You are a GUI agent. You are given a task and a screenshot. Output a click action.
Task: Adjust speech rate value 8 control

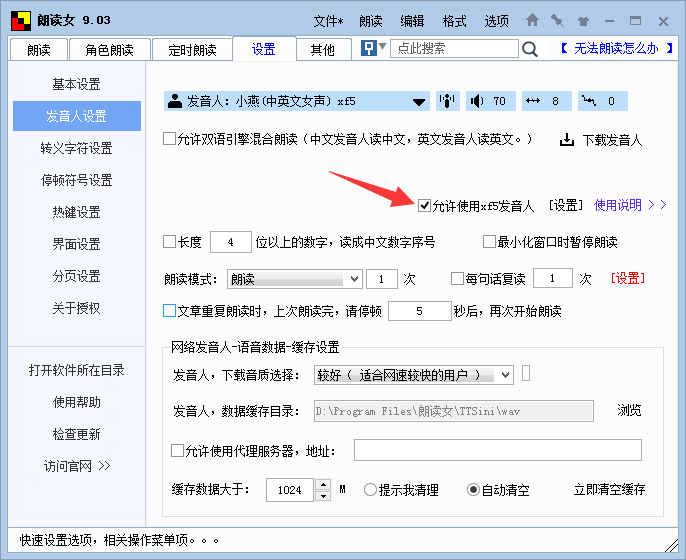546,101
